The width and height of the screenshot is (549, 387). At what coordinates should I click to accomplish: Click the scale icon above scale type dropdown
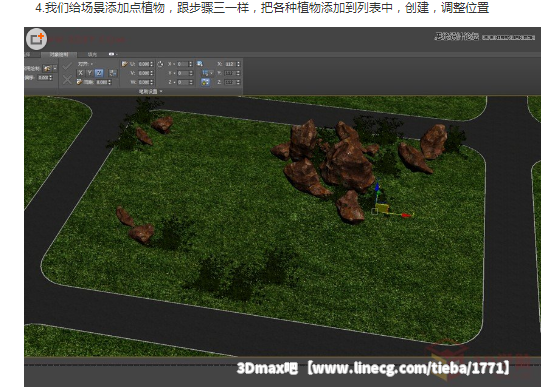coord(200,63)
